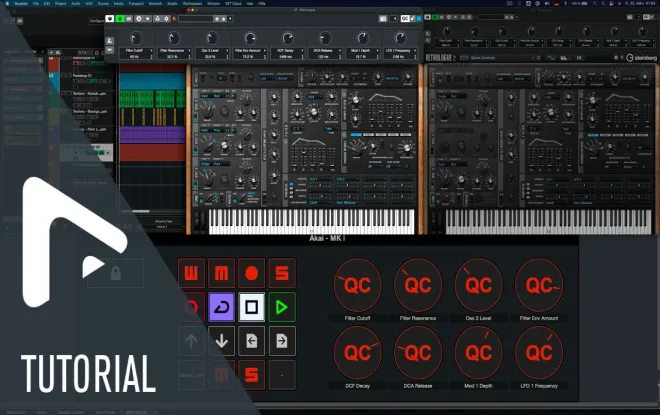The width and height of the screenshot is (660, 415).
Task: Click the previous page left-arrow pad
Action: (x=252, y=341)
